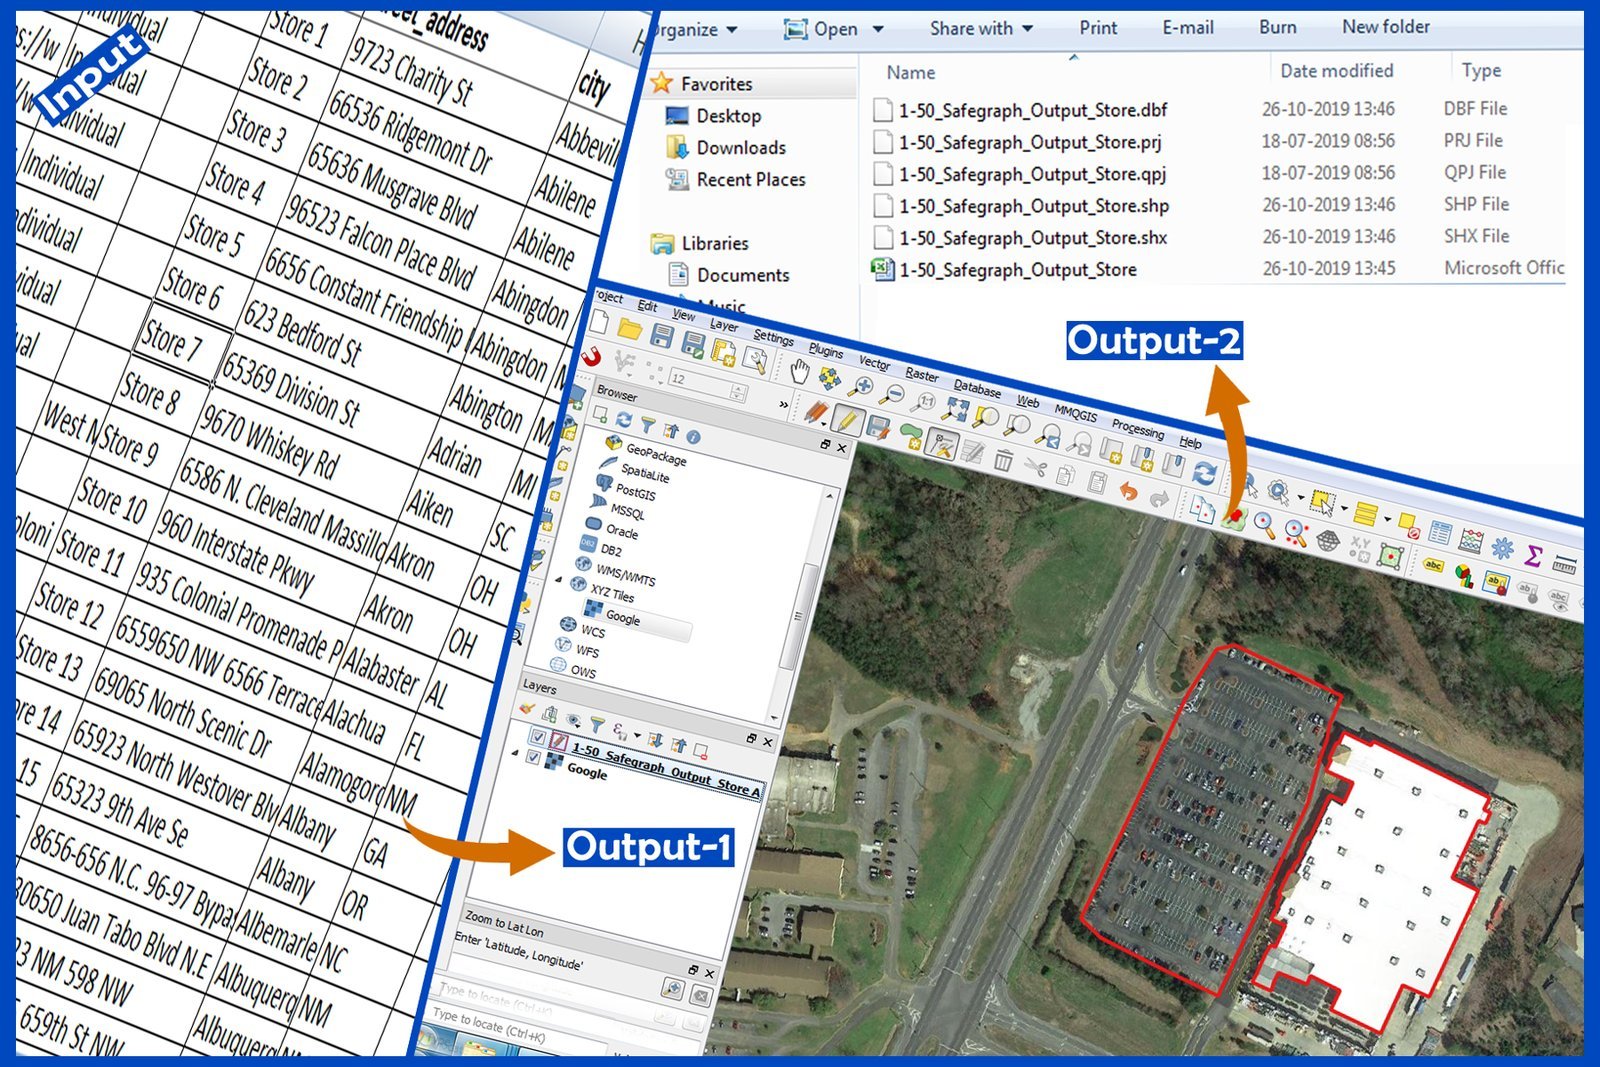Click the New folder button
1600x1067 pixels.
pyautogui.click(x=1385, y=27)
